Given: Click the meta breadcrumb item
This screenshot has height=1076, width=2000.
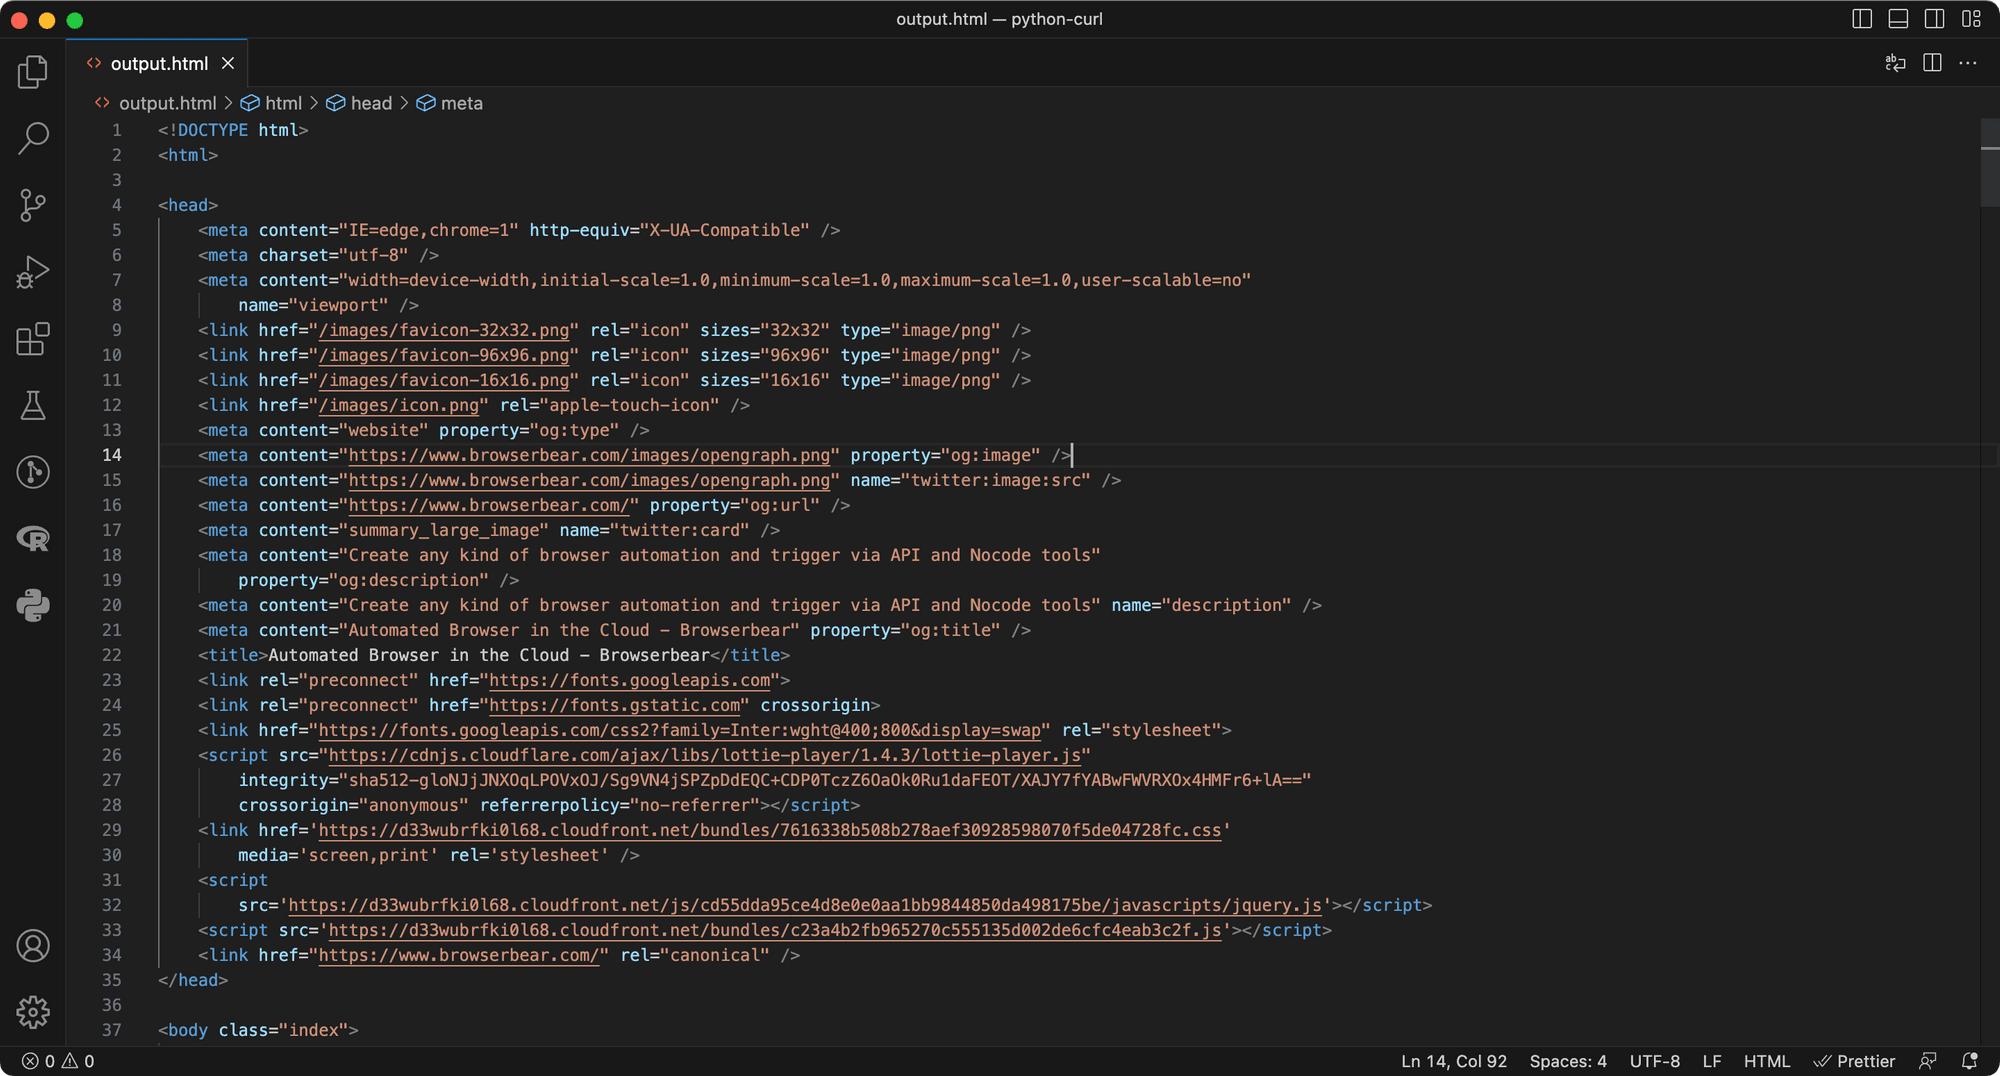Looking at the screenshot, I should coord(461,103).
